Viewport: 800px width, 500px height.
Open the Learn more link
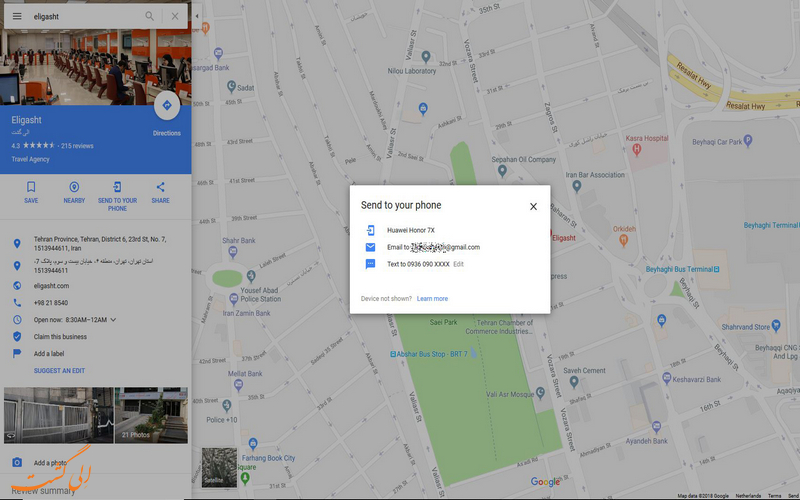point(432,298)
